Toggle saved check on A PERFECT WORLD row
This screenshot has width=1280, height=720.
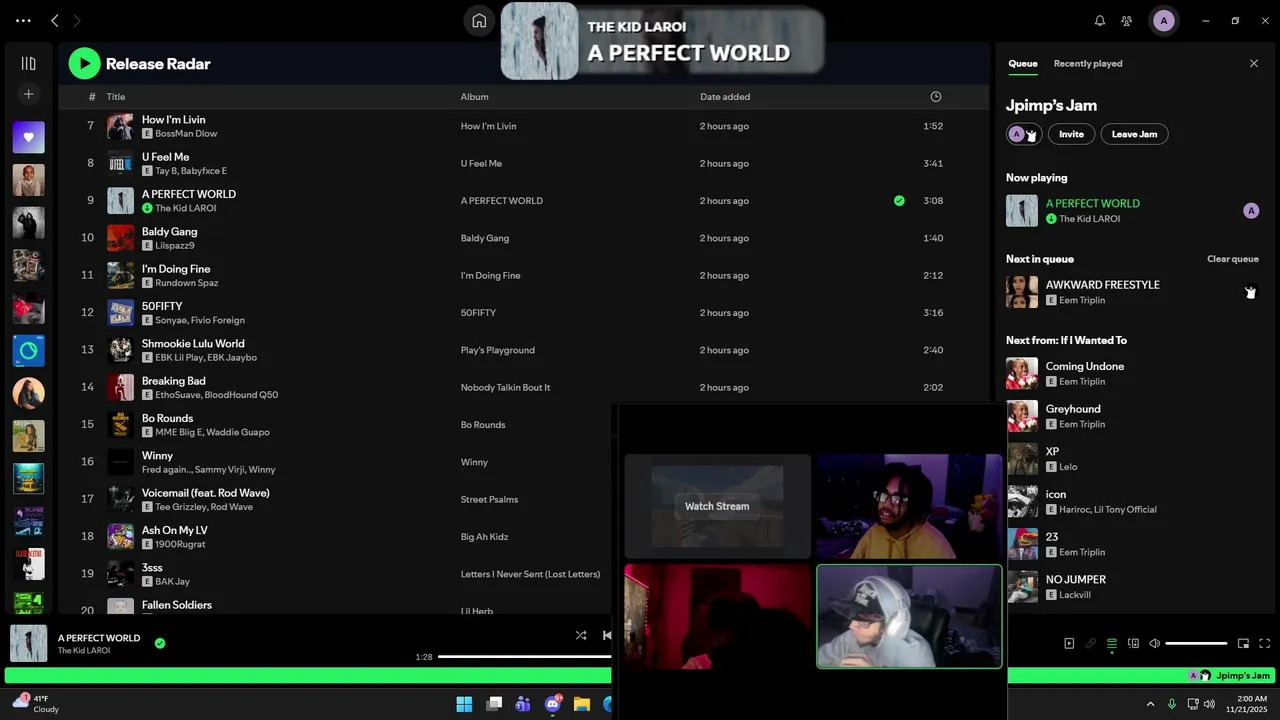point(899,201)
